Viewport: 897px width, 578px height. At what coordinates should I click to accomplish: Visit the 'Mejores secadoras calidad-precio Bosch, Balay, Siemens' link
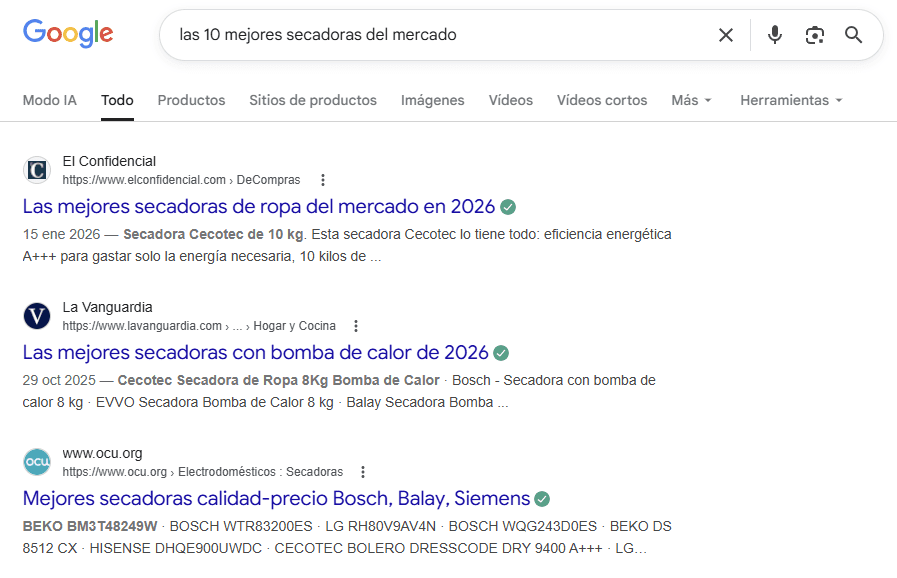pyautogui.click(x=273, y=497)
